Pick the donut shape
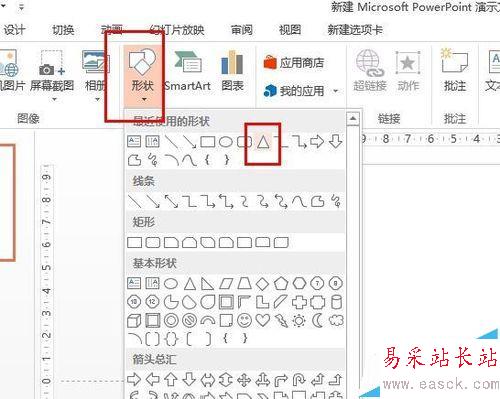Viewport: 500px width, 399px height. (171, 321)
